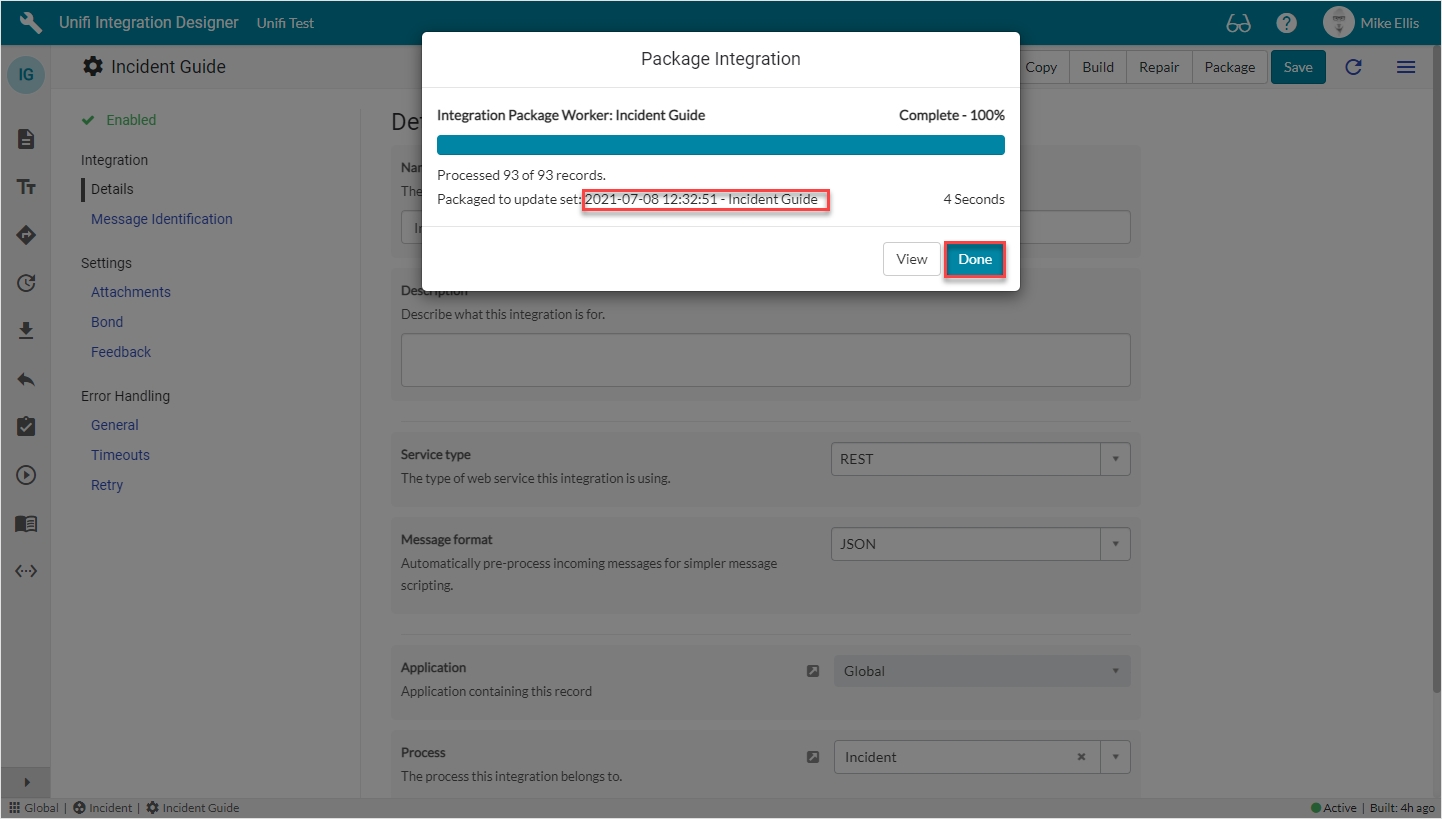This screenshot has width=1442, height=819.
Task: Click the document icon in left sidebar
Action: tap(26, 139)
